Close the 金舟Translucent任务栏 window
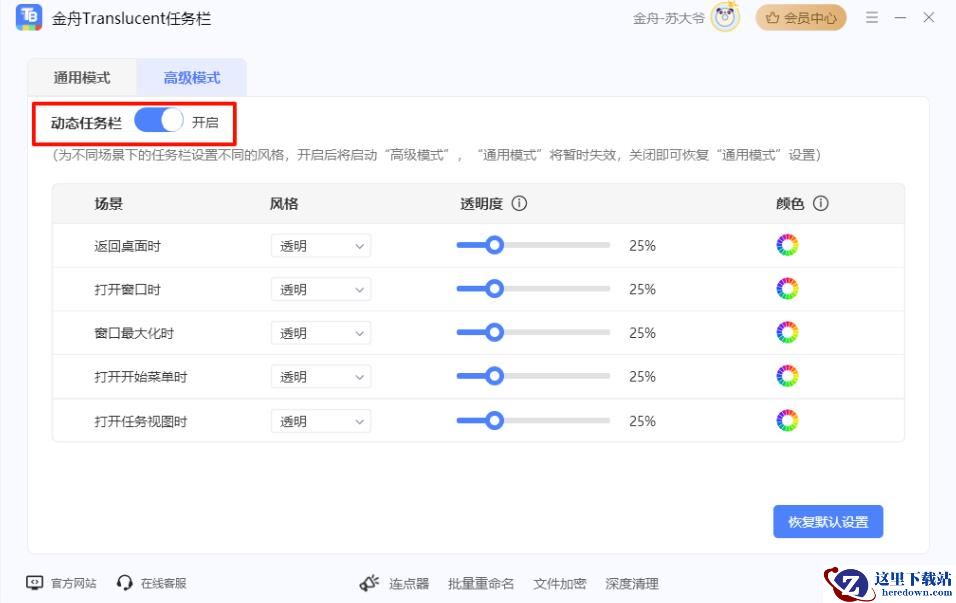This screenshot has height=603, width=956. point(929,18)
